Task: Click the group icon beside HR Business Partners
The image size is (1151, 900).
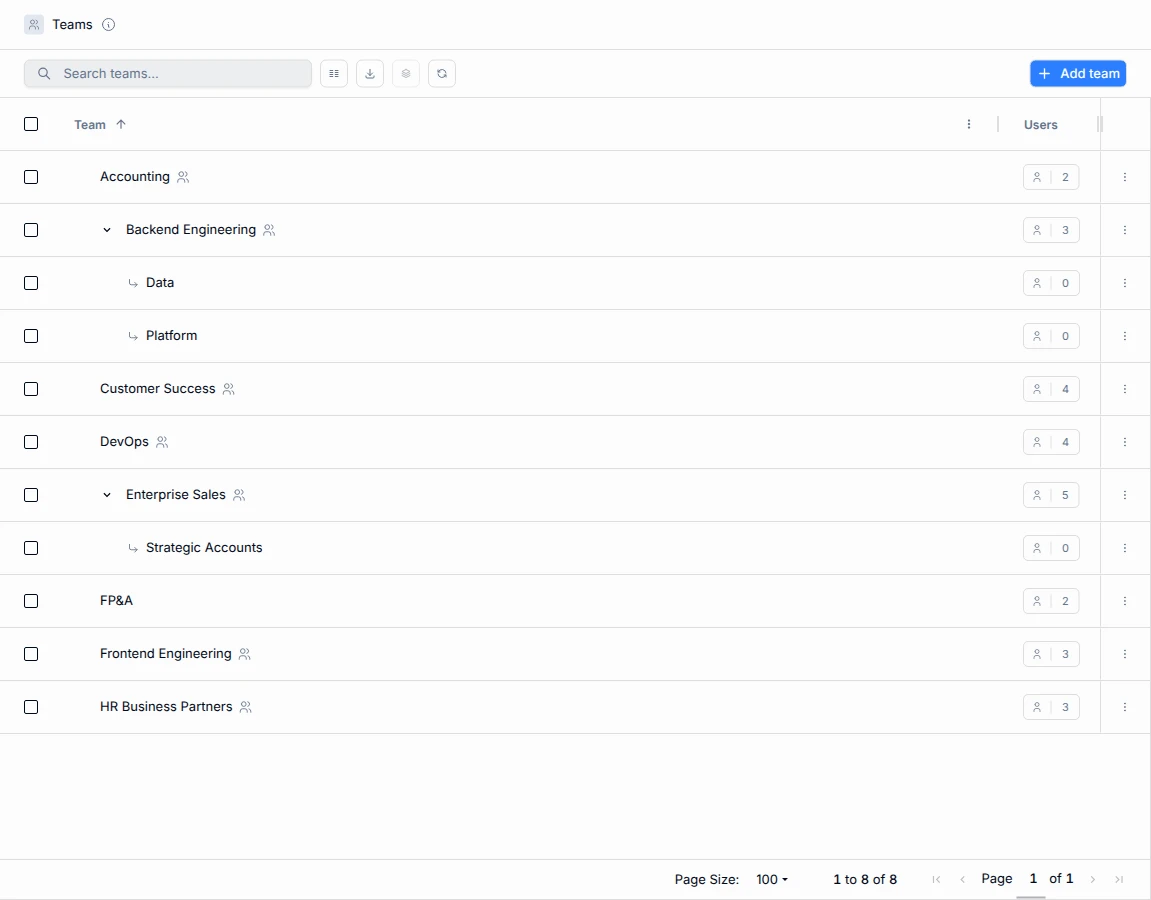Action: click(x=246, y=707)
